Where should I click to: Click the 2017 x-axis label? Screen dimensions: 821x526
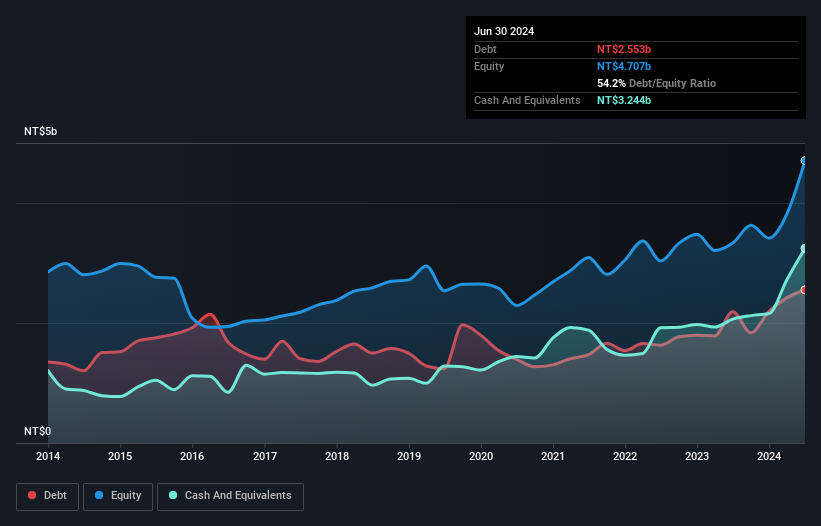click(265, 456)
